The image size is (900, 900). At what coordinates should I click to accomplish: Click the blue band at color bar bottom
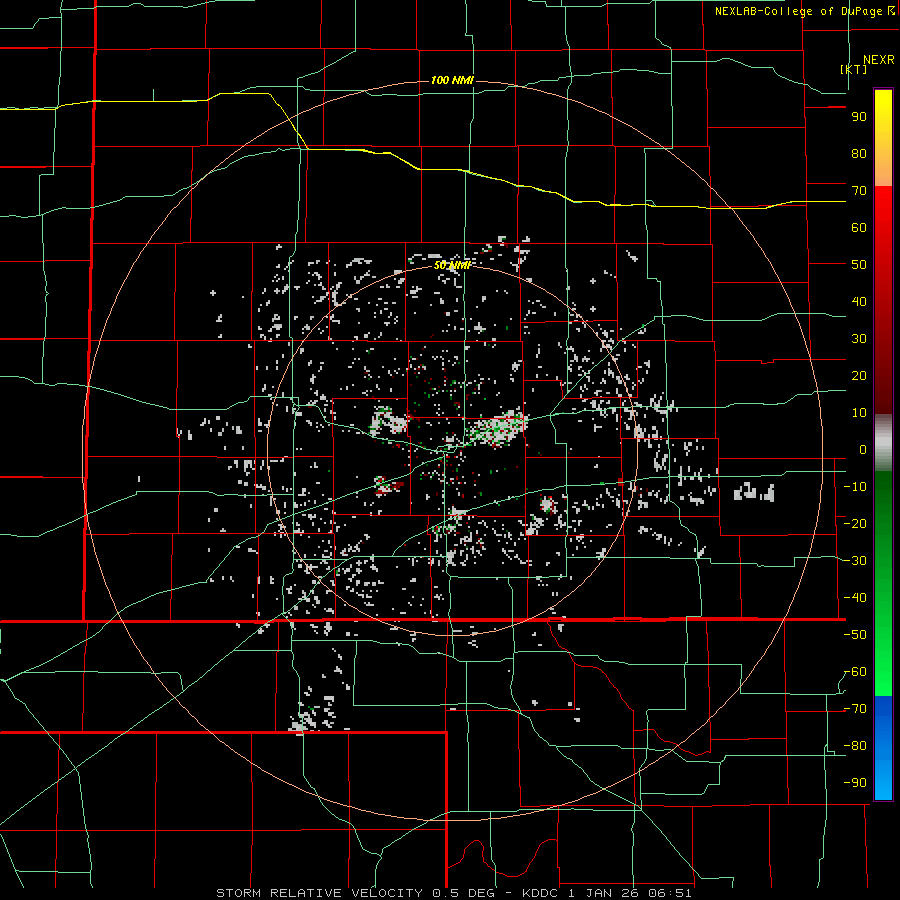[x=883, y=748]
